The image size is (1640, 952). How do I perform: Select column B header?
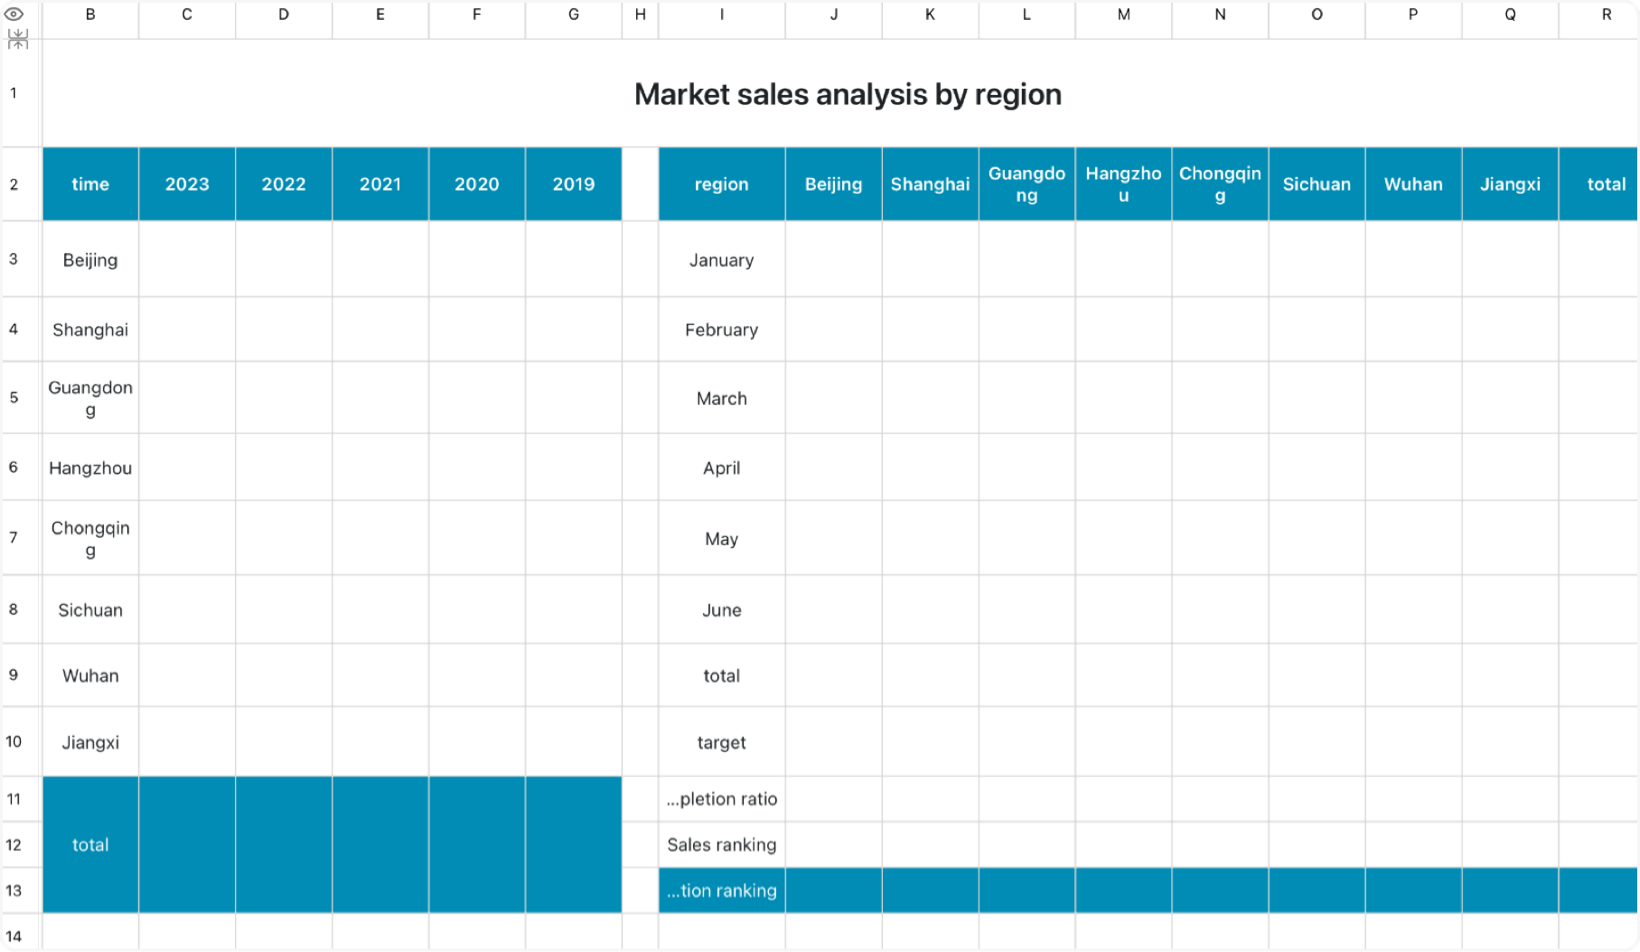pyautogui.click(x=90, y=14)
